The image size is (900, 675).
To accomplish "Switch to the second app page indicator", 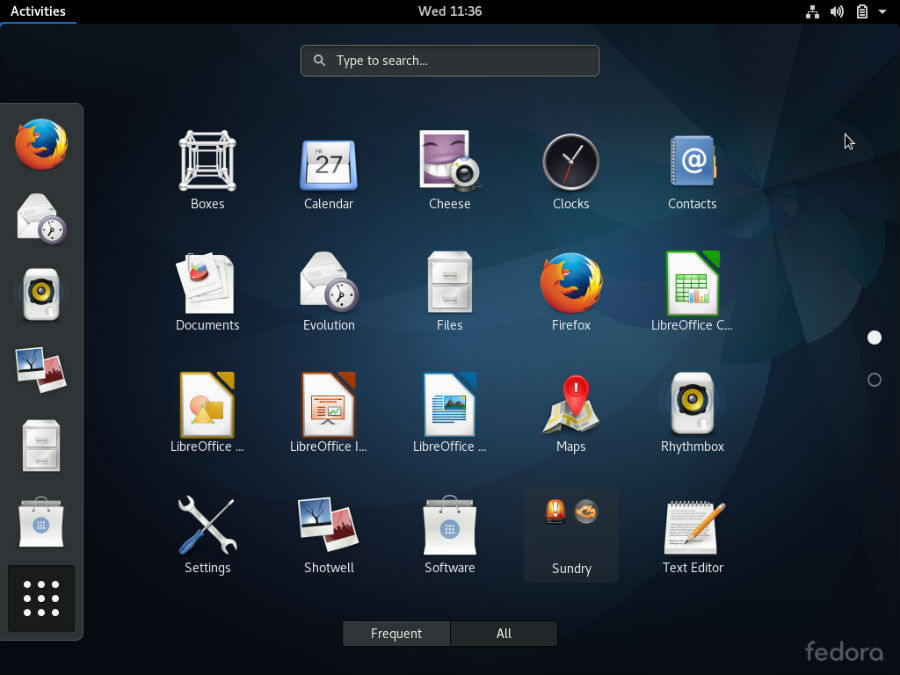I will point(874,380).
